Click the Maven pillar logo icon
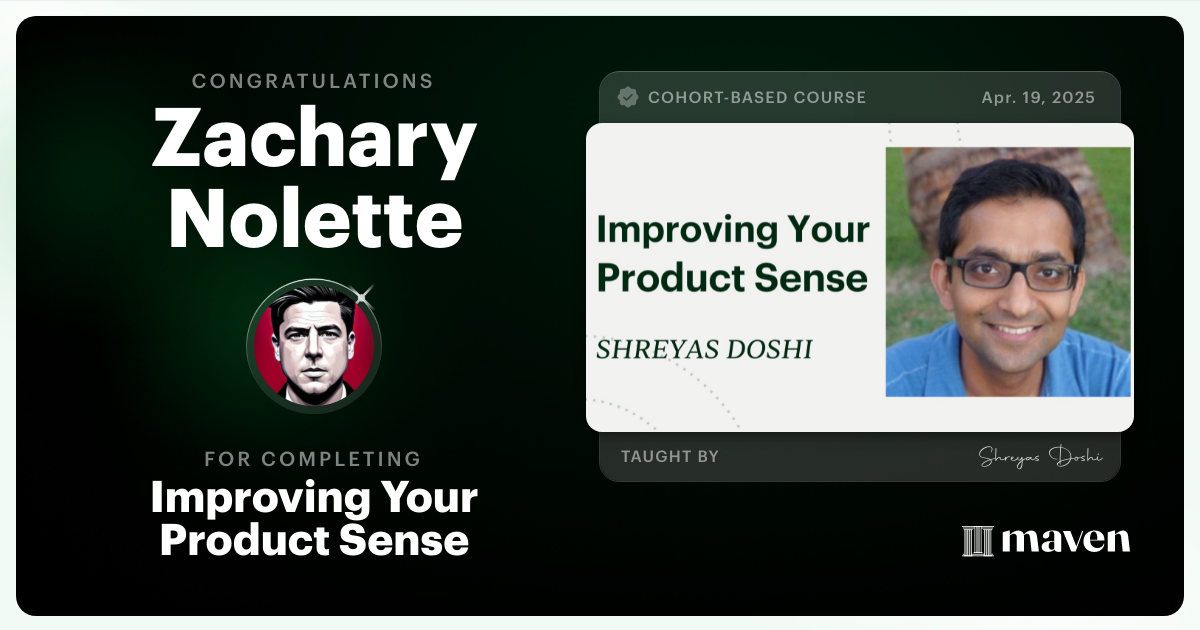Screen dimensions: 1200x630 pos(977,541)
